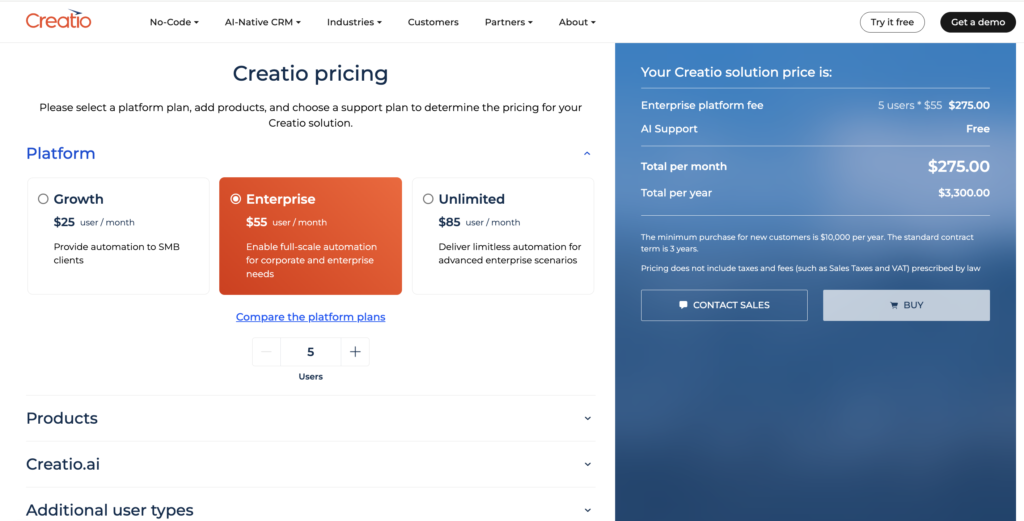Select the Unlimited plan radio button
Image resolution: width=1024 pixels, height=521 pixels.
click(428, 199)
